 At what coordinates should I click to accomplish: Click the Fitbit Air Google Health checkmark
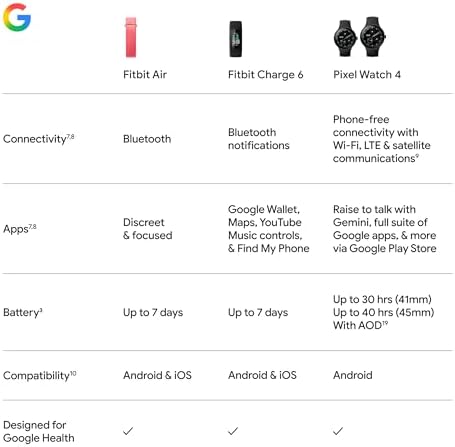click(x=128, y=431)
